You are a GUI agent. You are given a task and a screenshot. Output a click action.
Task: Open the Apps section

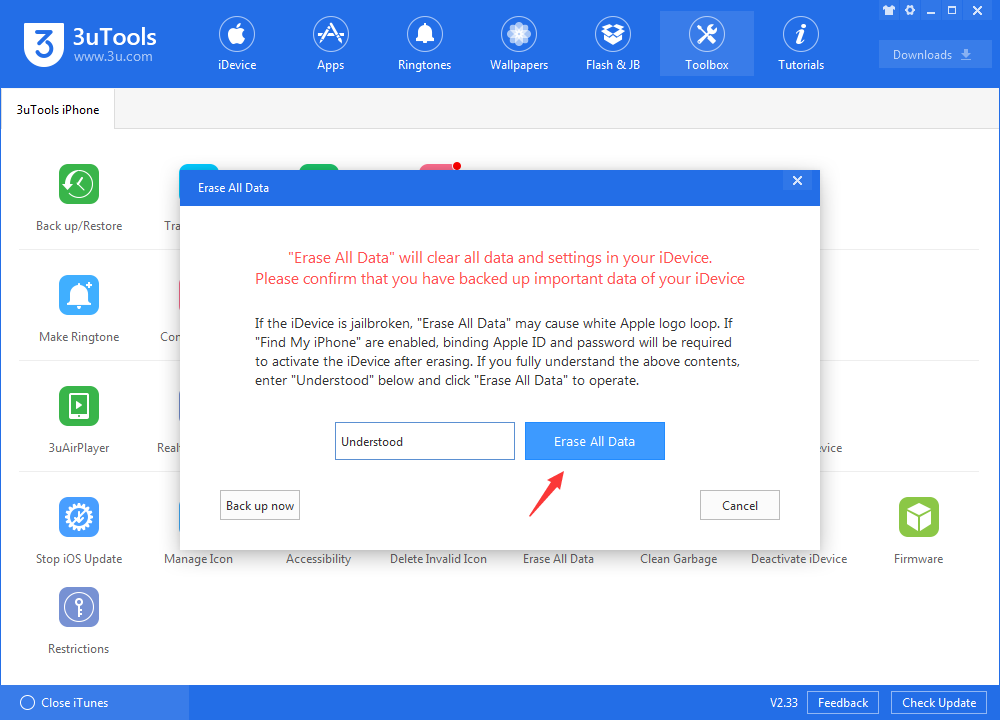click(330, 44)
